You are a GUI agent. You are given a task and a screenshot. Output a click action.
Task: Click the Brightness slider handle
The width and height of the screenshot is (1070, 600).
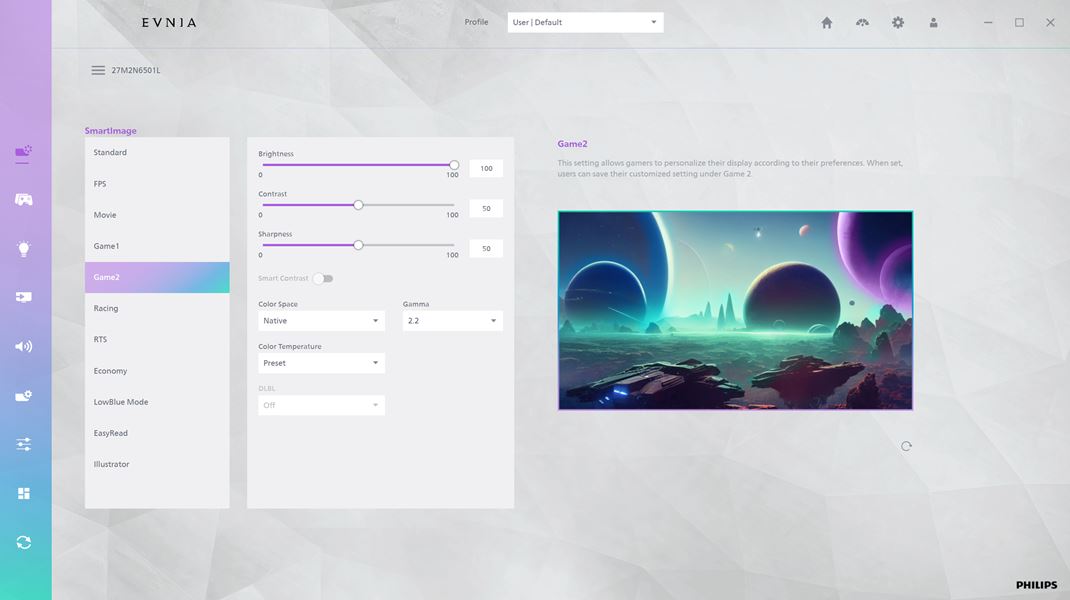[x=454, y=165]
